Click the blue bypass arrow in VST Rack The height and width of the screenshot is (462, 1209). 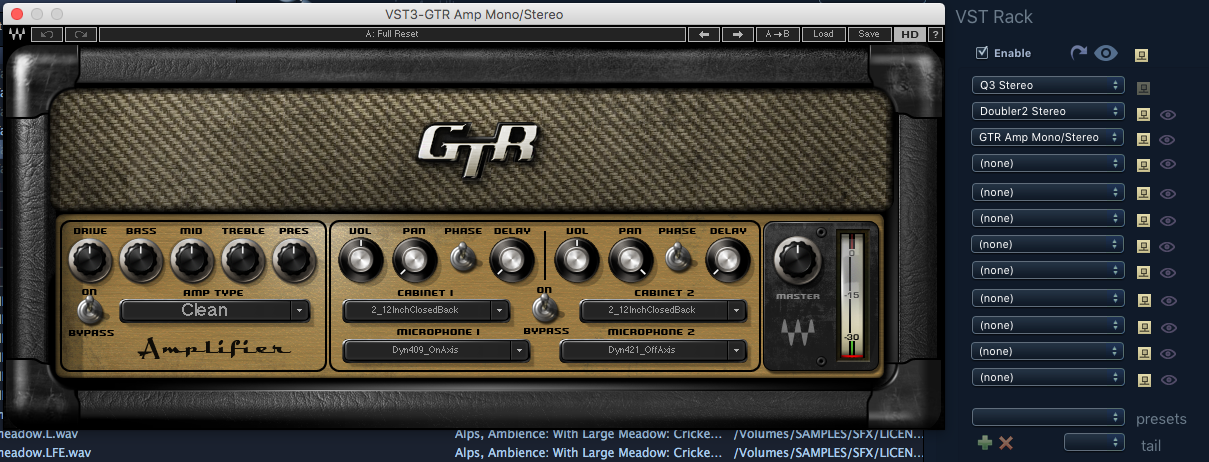coord(1077,53)
